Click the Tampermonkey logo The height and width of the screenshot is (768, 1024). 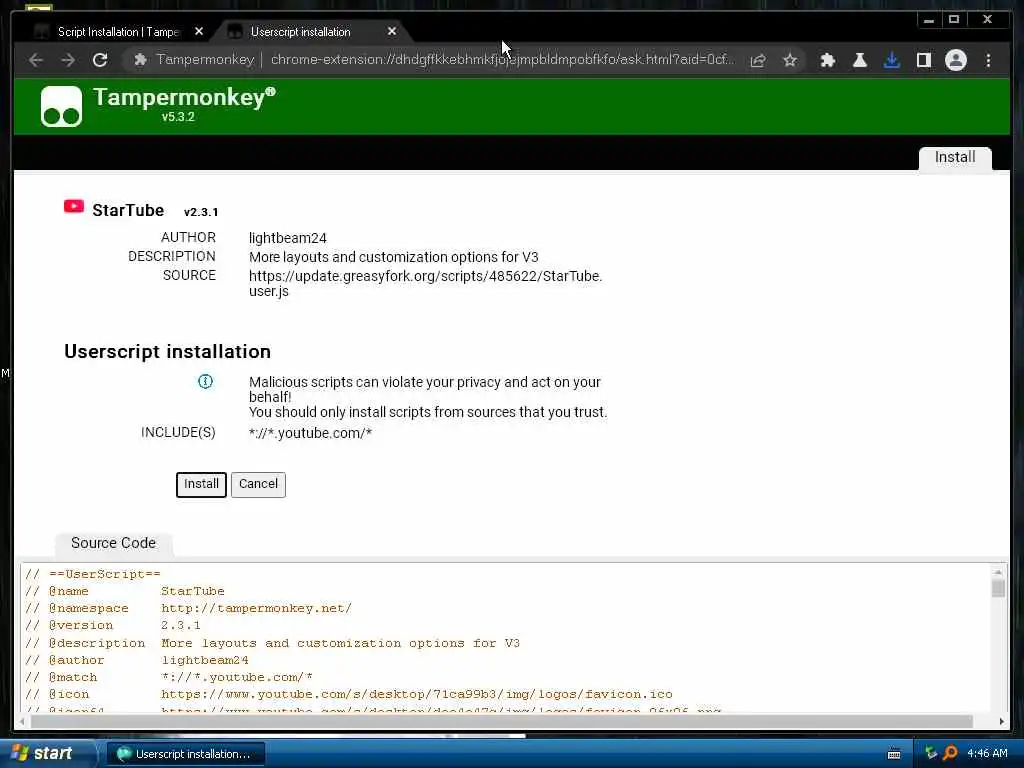[61, 106]
